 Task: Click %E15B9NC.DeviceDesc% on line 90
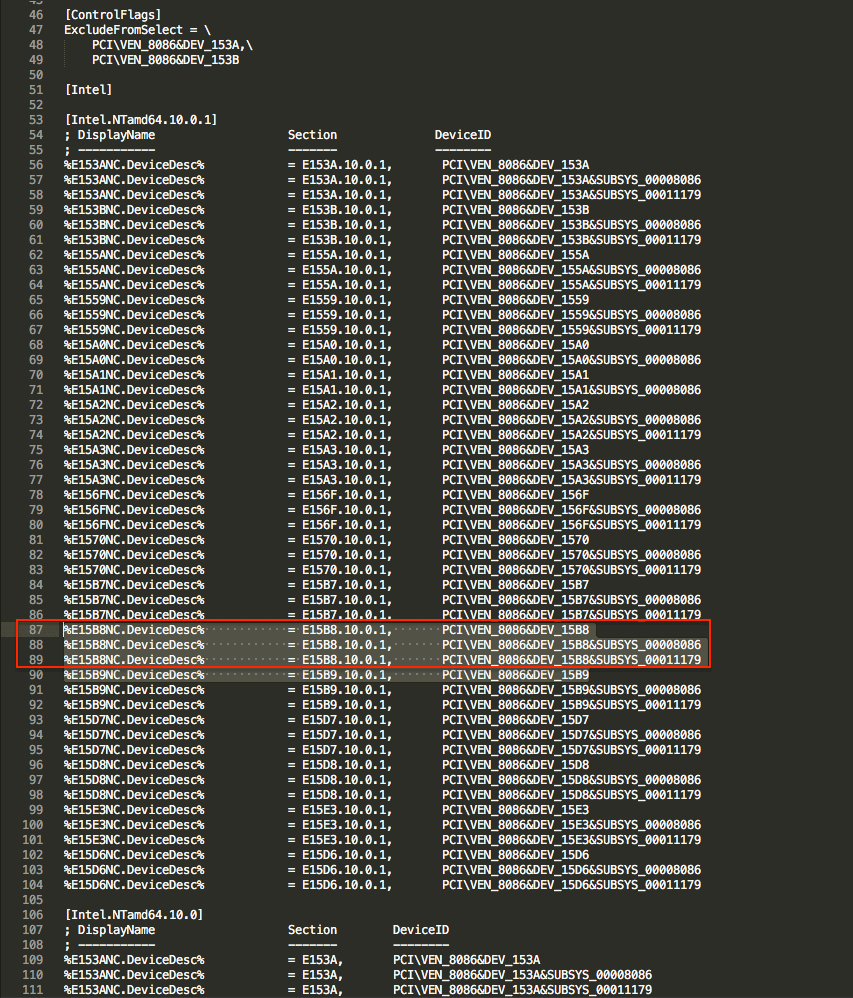coord(134,675)
